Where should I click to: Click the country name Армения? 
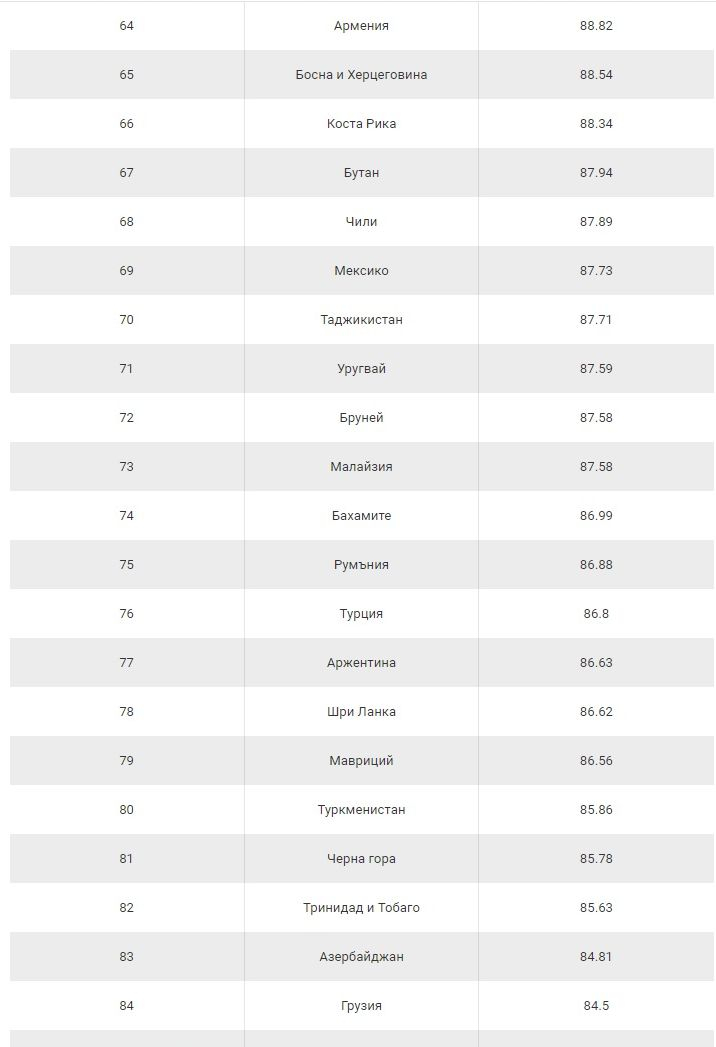[361, 25]
